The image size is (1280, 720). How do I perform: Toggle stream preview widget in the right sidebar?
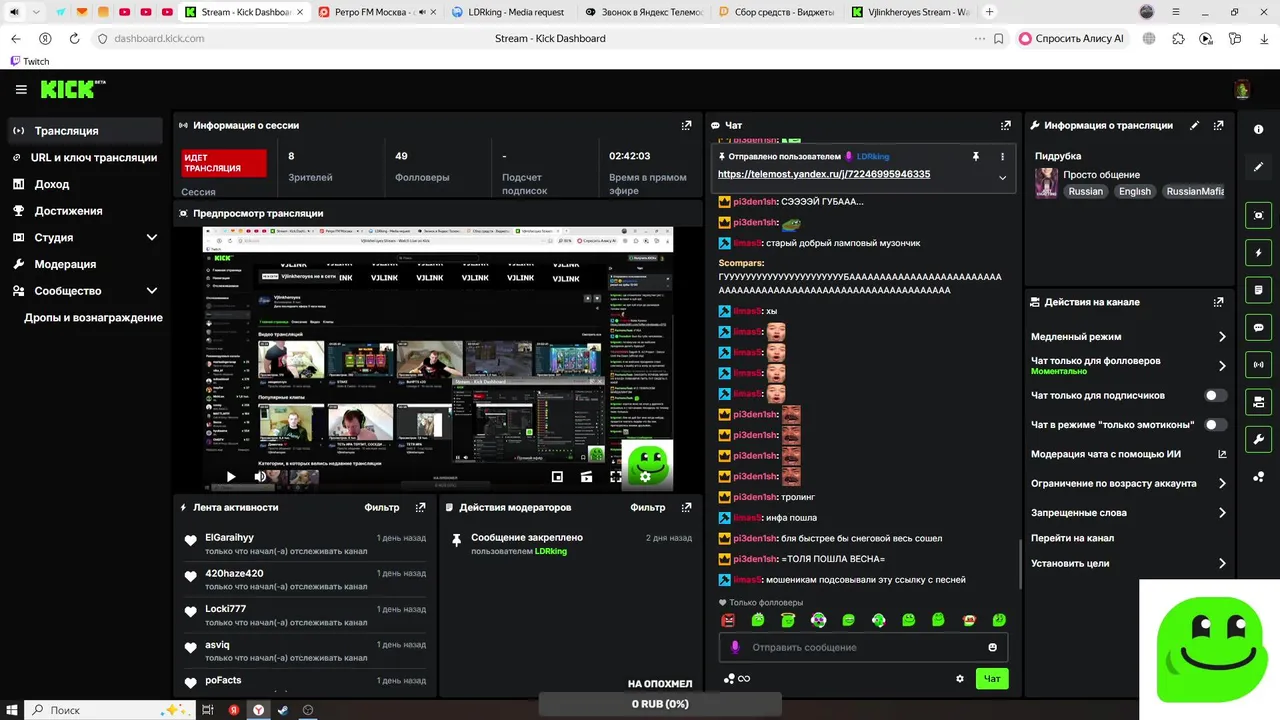pyautogui.click(x=1258, y=215)
